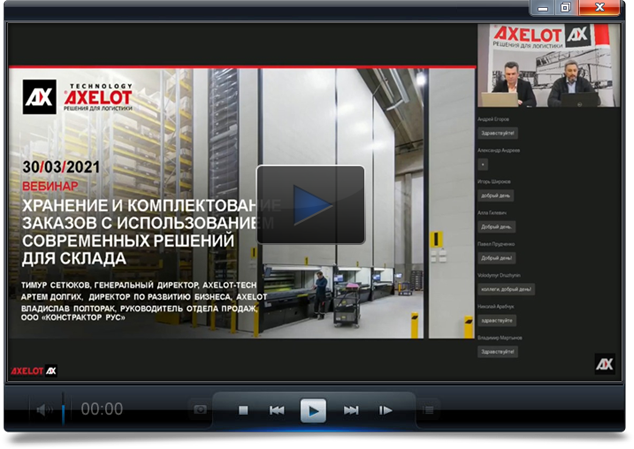The image size is (634, 449).
Task: Click the AXELOT logo in the bottom-left corner
Action: tap(34, 371)
